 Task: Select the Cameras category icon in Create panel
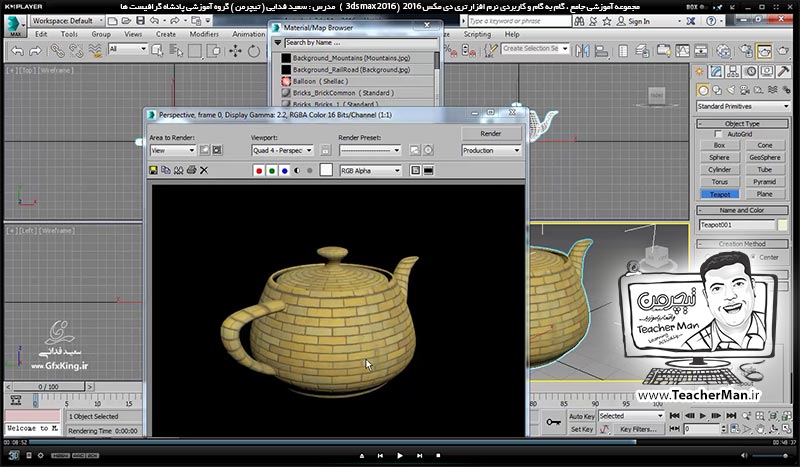click(x=745, y=90)
